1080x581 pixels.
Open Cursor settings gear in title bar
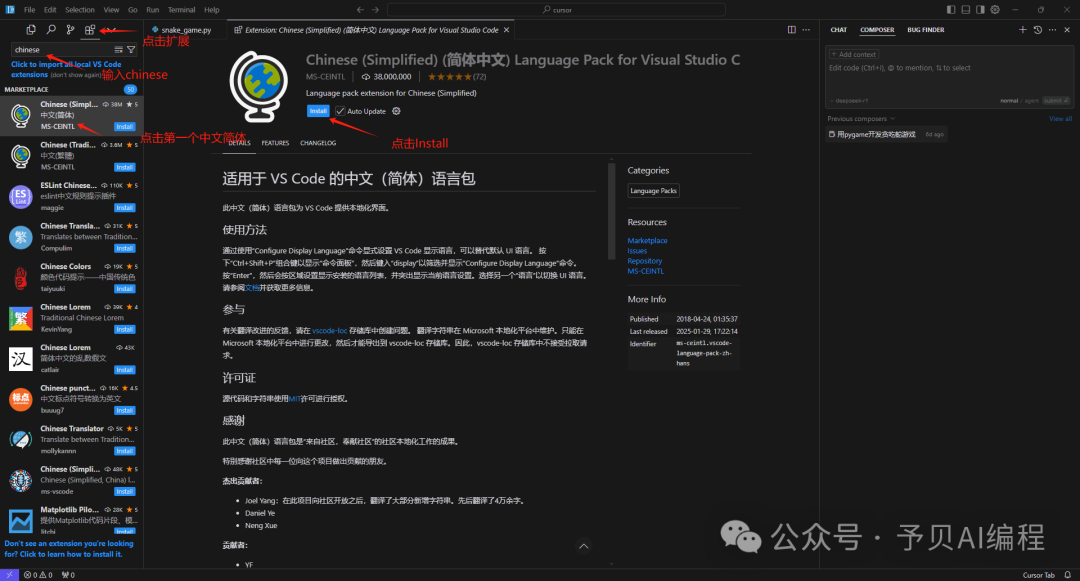click(x=995, y=10)
